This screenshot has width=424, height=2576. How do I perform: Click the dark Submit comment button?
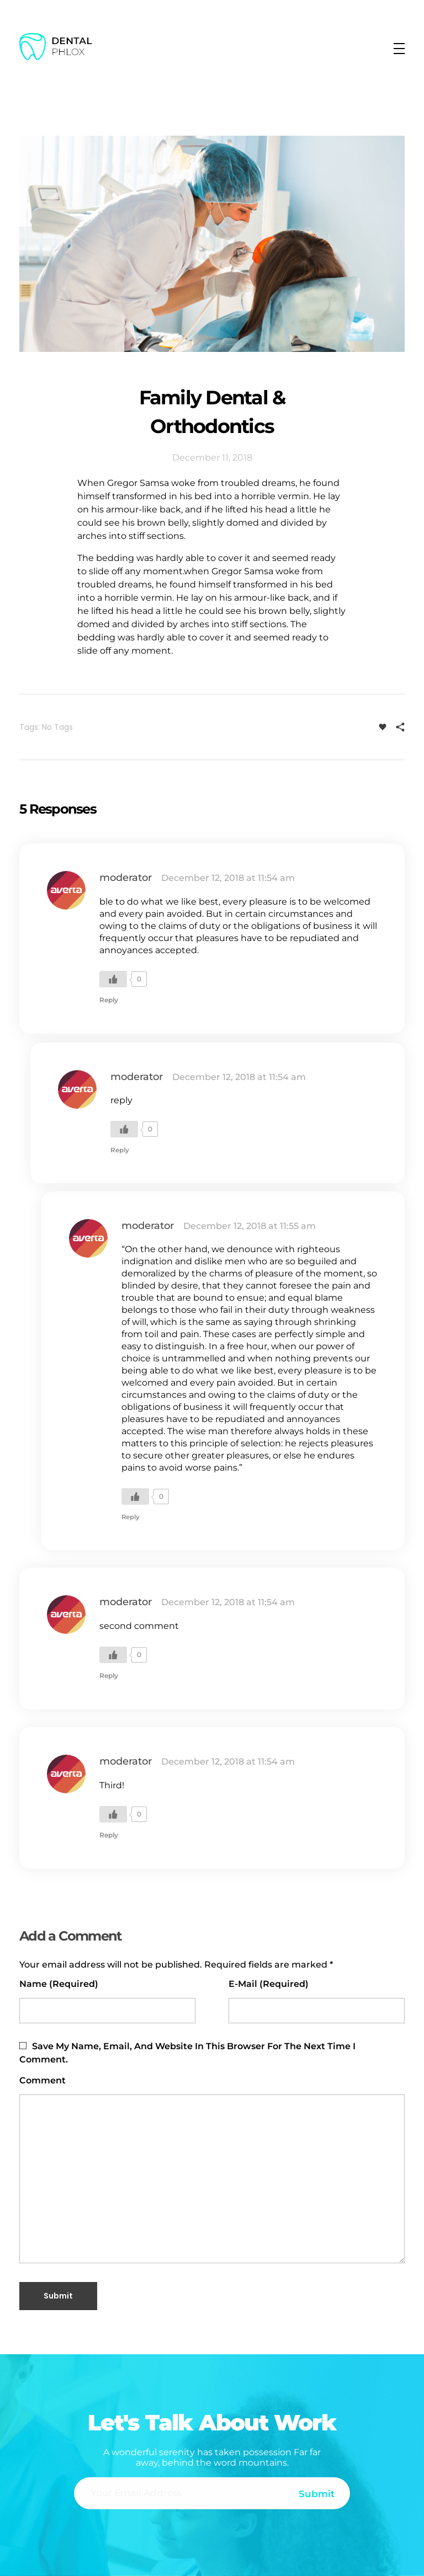pyautogui.click(x=58, y=2296)
